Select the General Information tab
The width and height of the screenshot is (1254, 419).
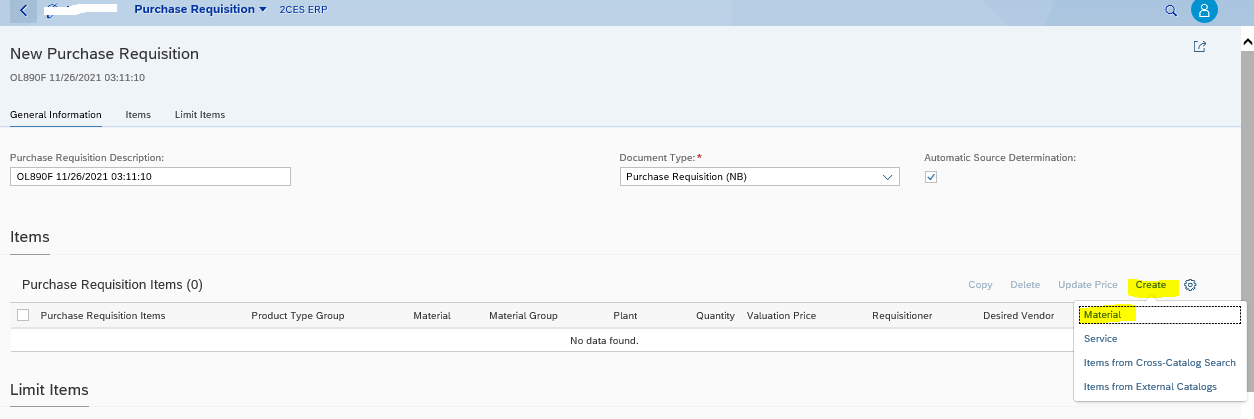point(56,115)
